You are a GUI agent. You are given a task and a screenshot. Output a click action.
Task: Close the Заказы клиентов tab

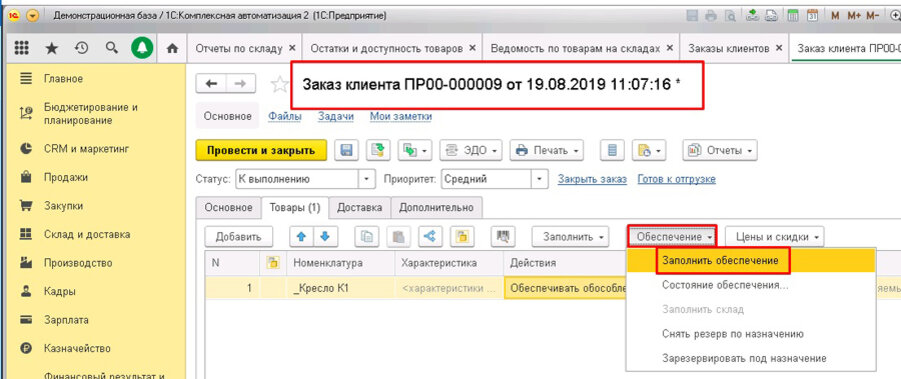779,48
